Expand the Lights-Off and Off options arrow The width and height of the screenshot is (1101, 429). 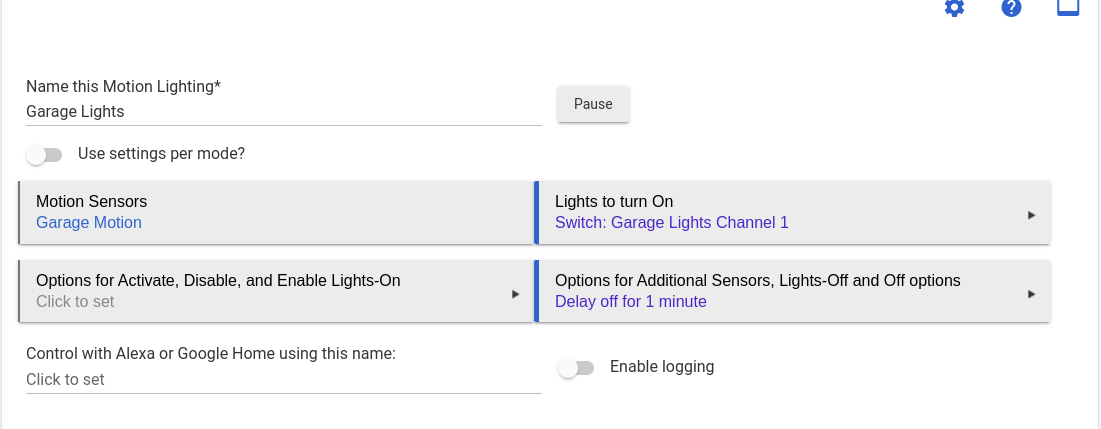1031,294
